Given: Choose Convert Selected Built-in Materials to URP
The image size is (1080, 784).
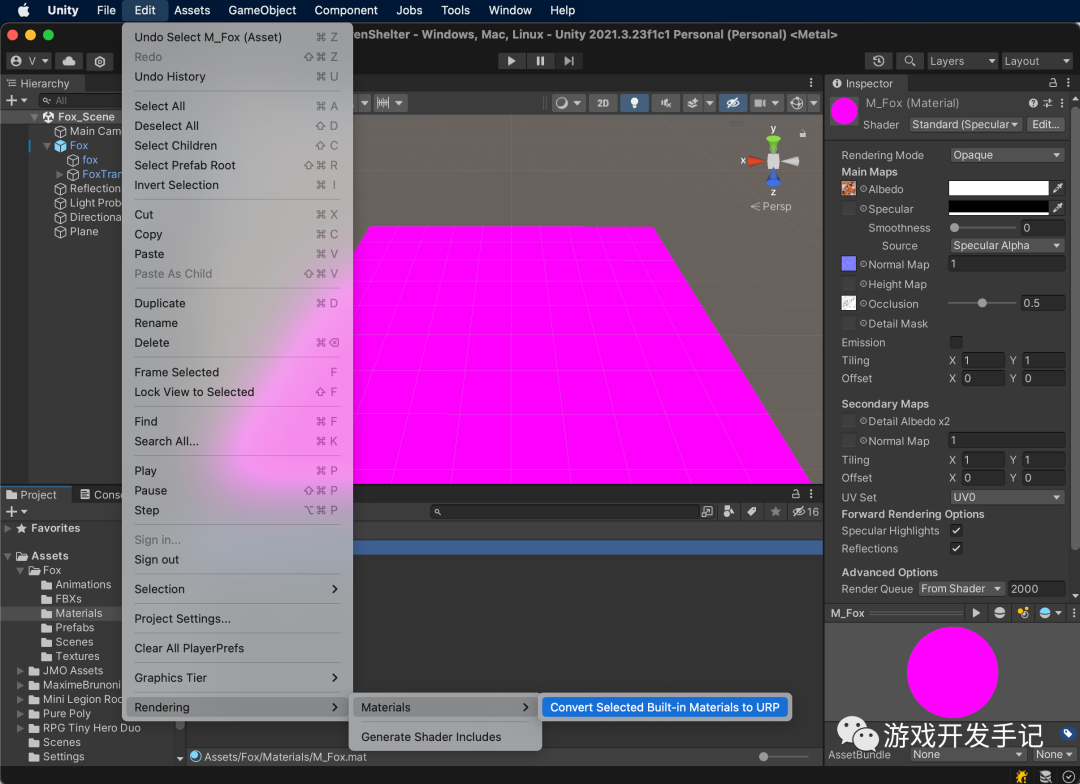Looking at the screenshot, I should click(665, 708).
